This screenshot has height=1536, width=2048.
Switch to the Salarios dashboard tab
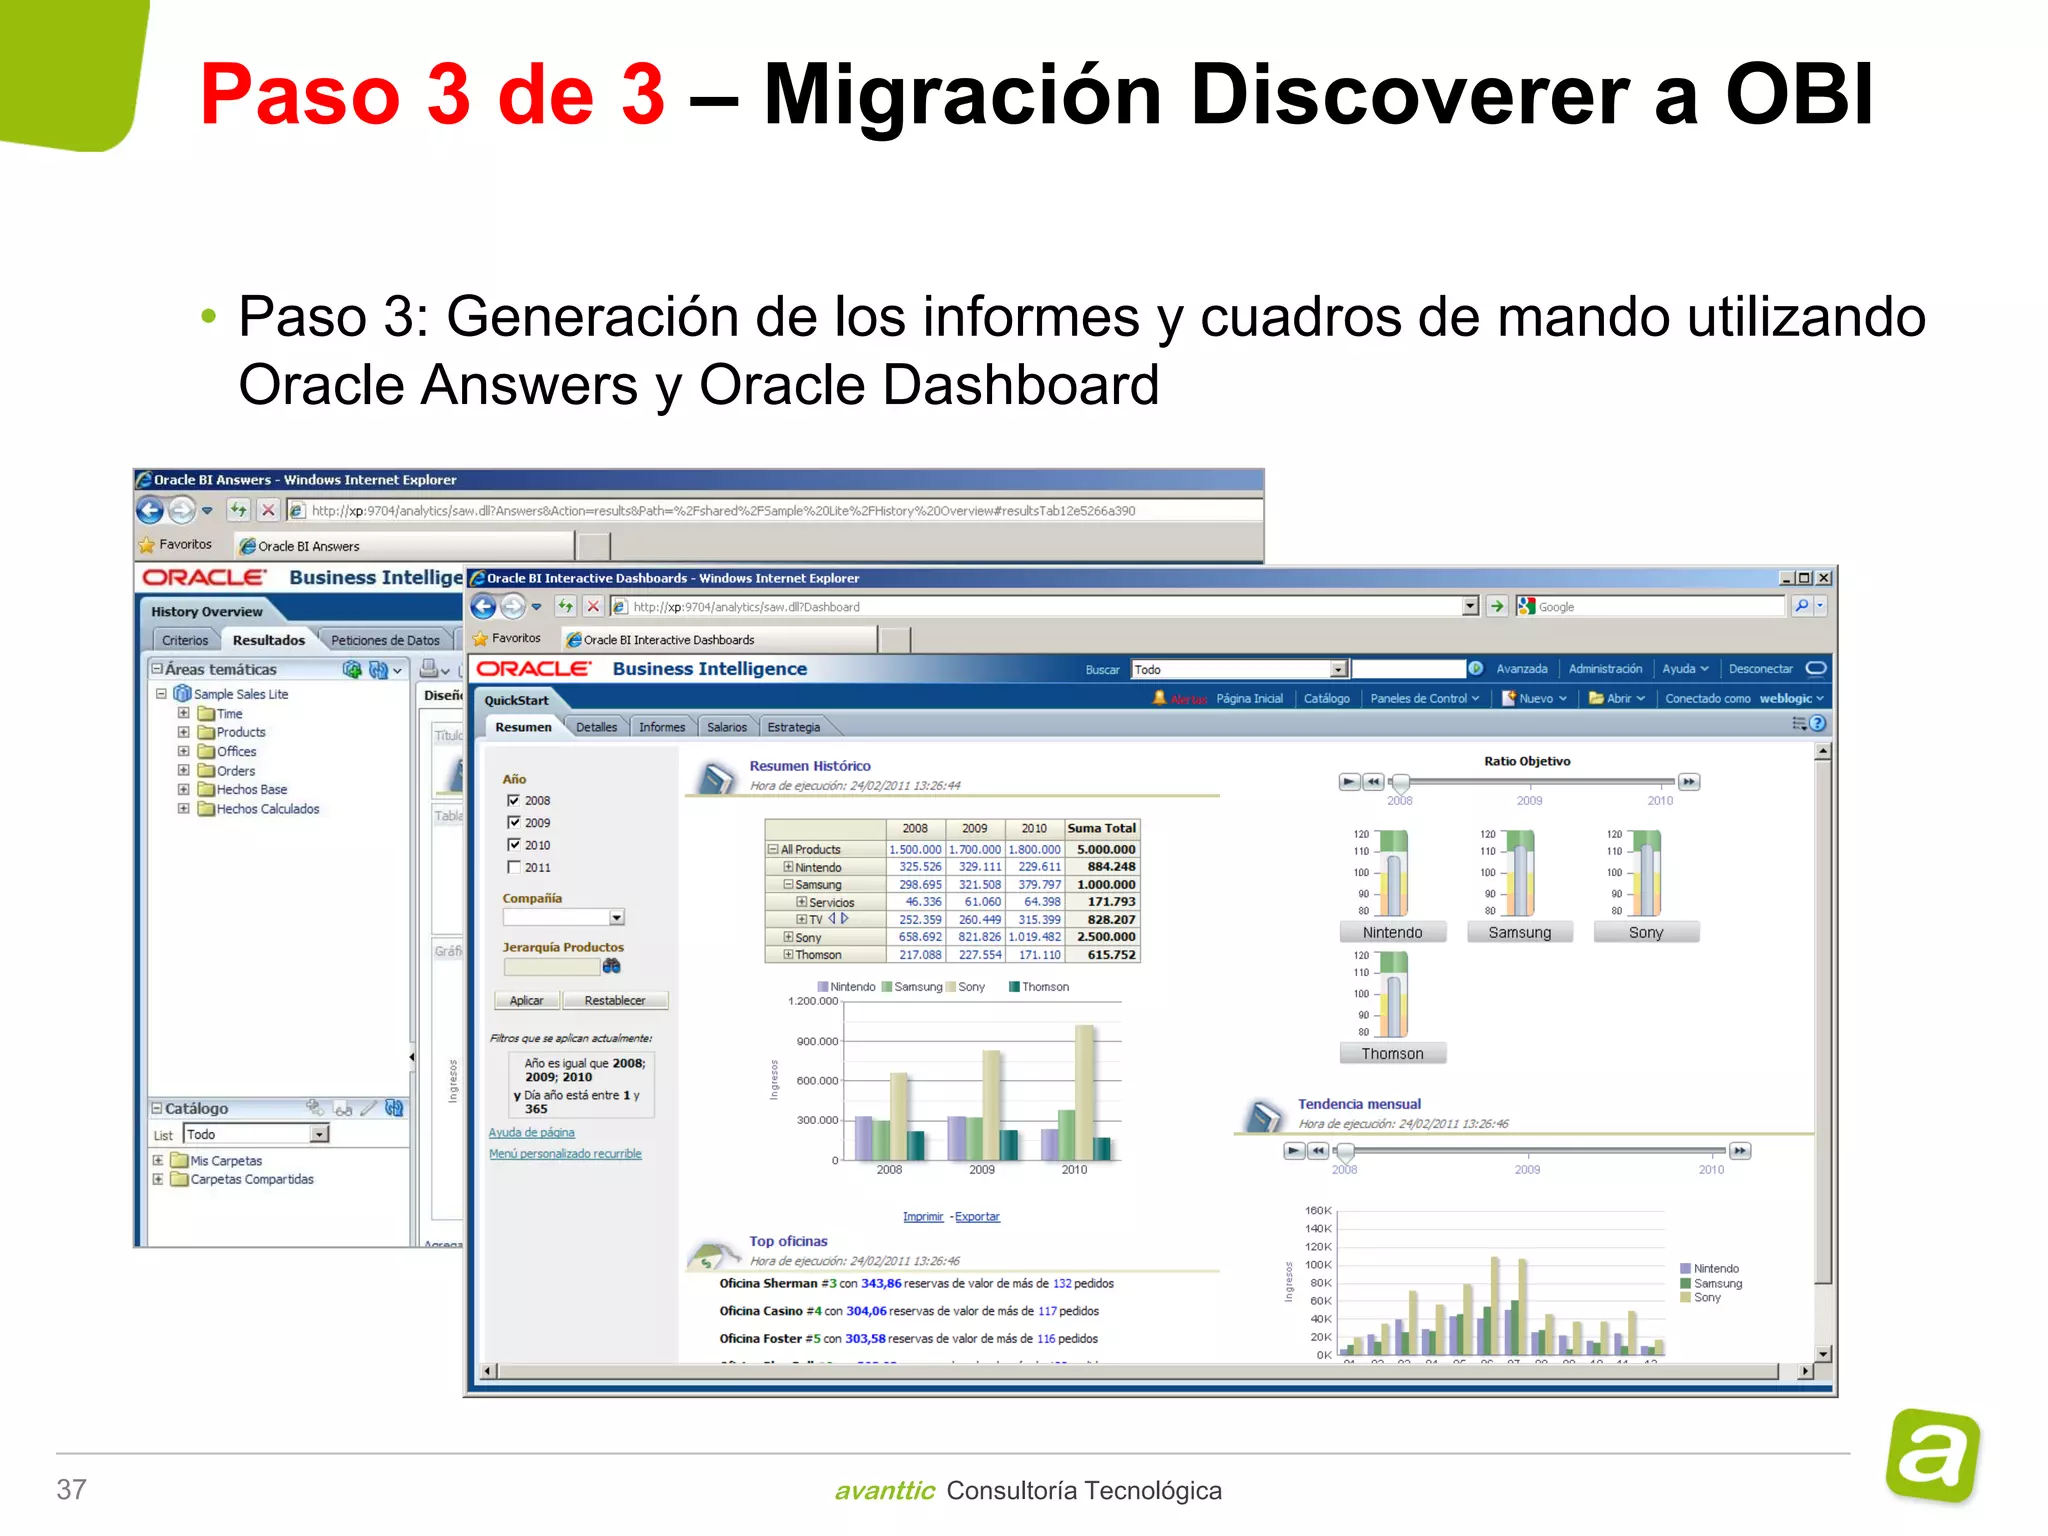tap(727, 727)
